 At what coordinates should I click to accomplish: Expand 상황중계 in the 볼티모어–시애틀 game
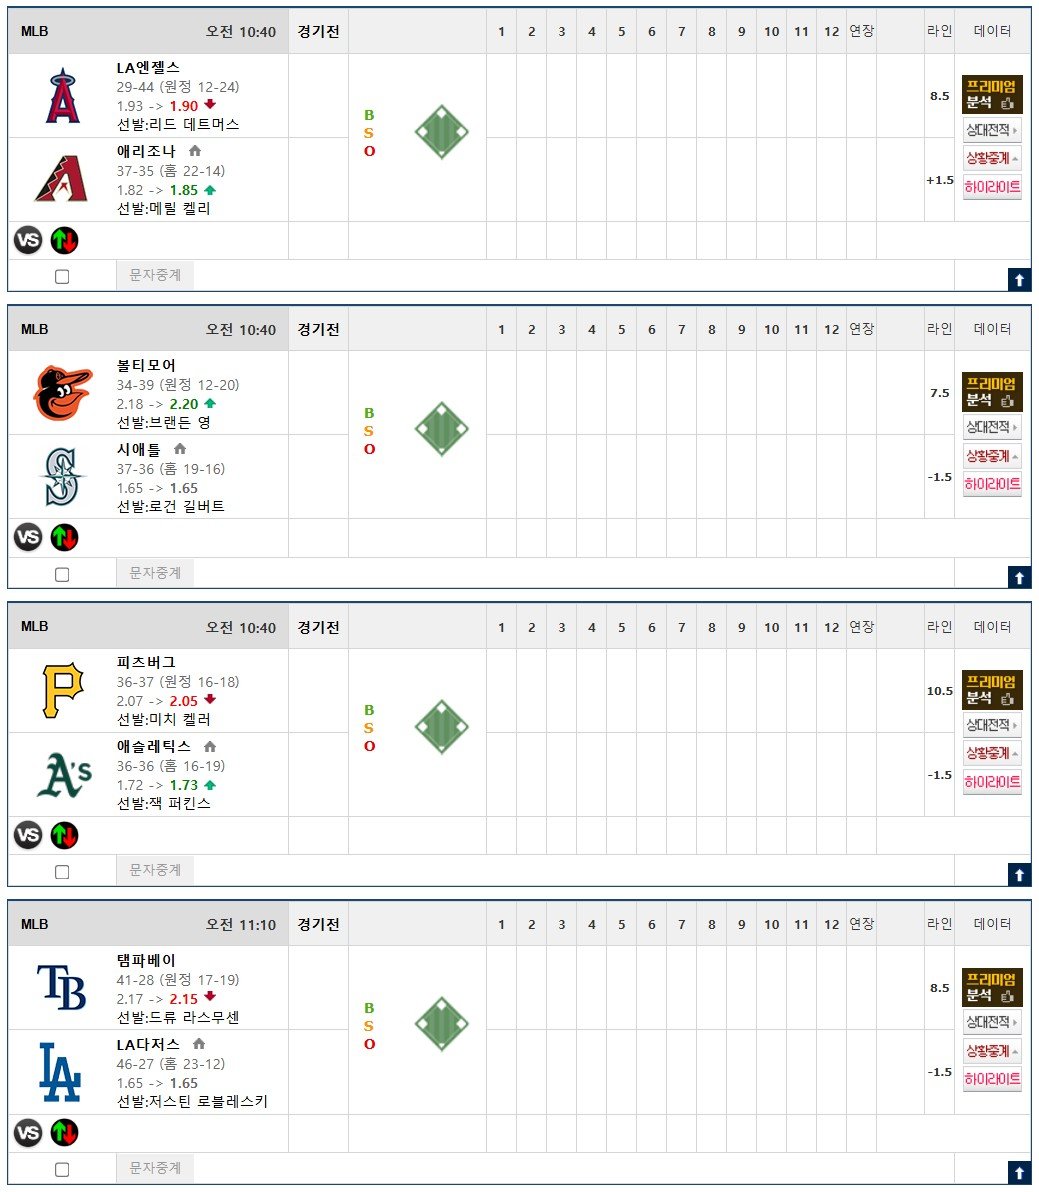click(992, 456)
